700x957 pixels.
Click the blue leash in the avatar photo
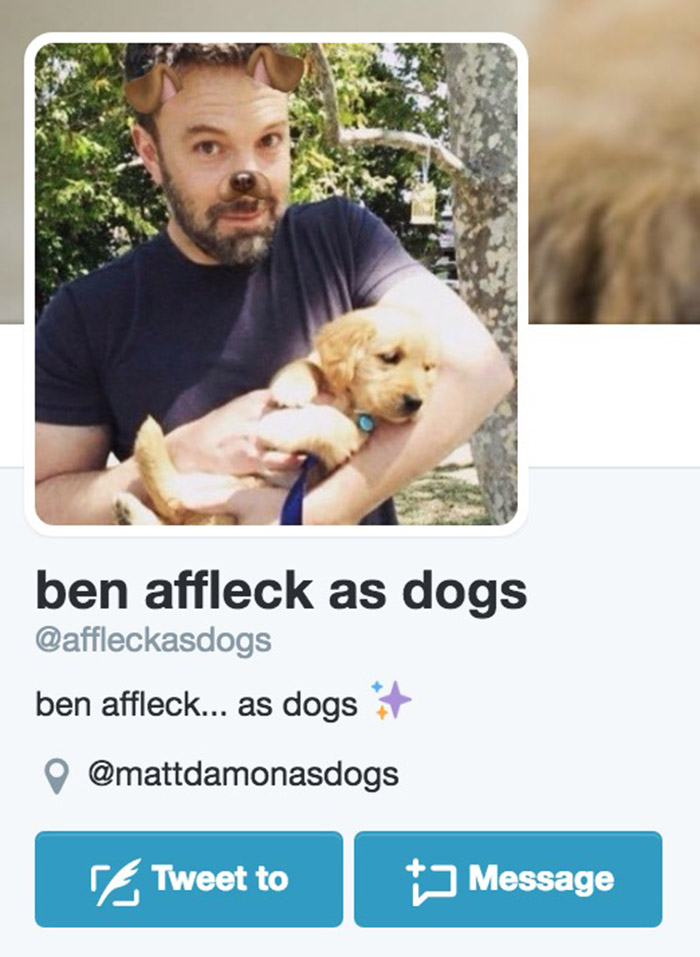tap(297, 490)
